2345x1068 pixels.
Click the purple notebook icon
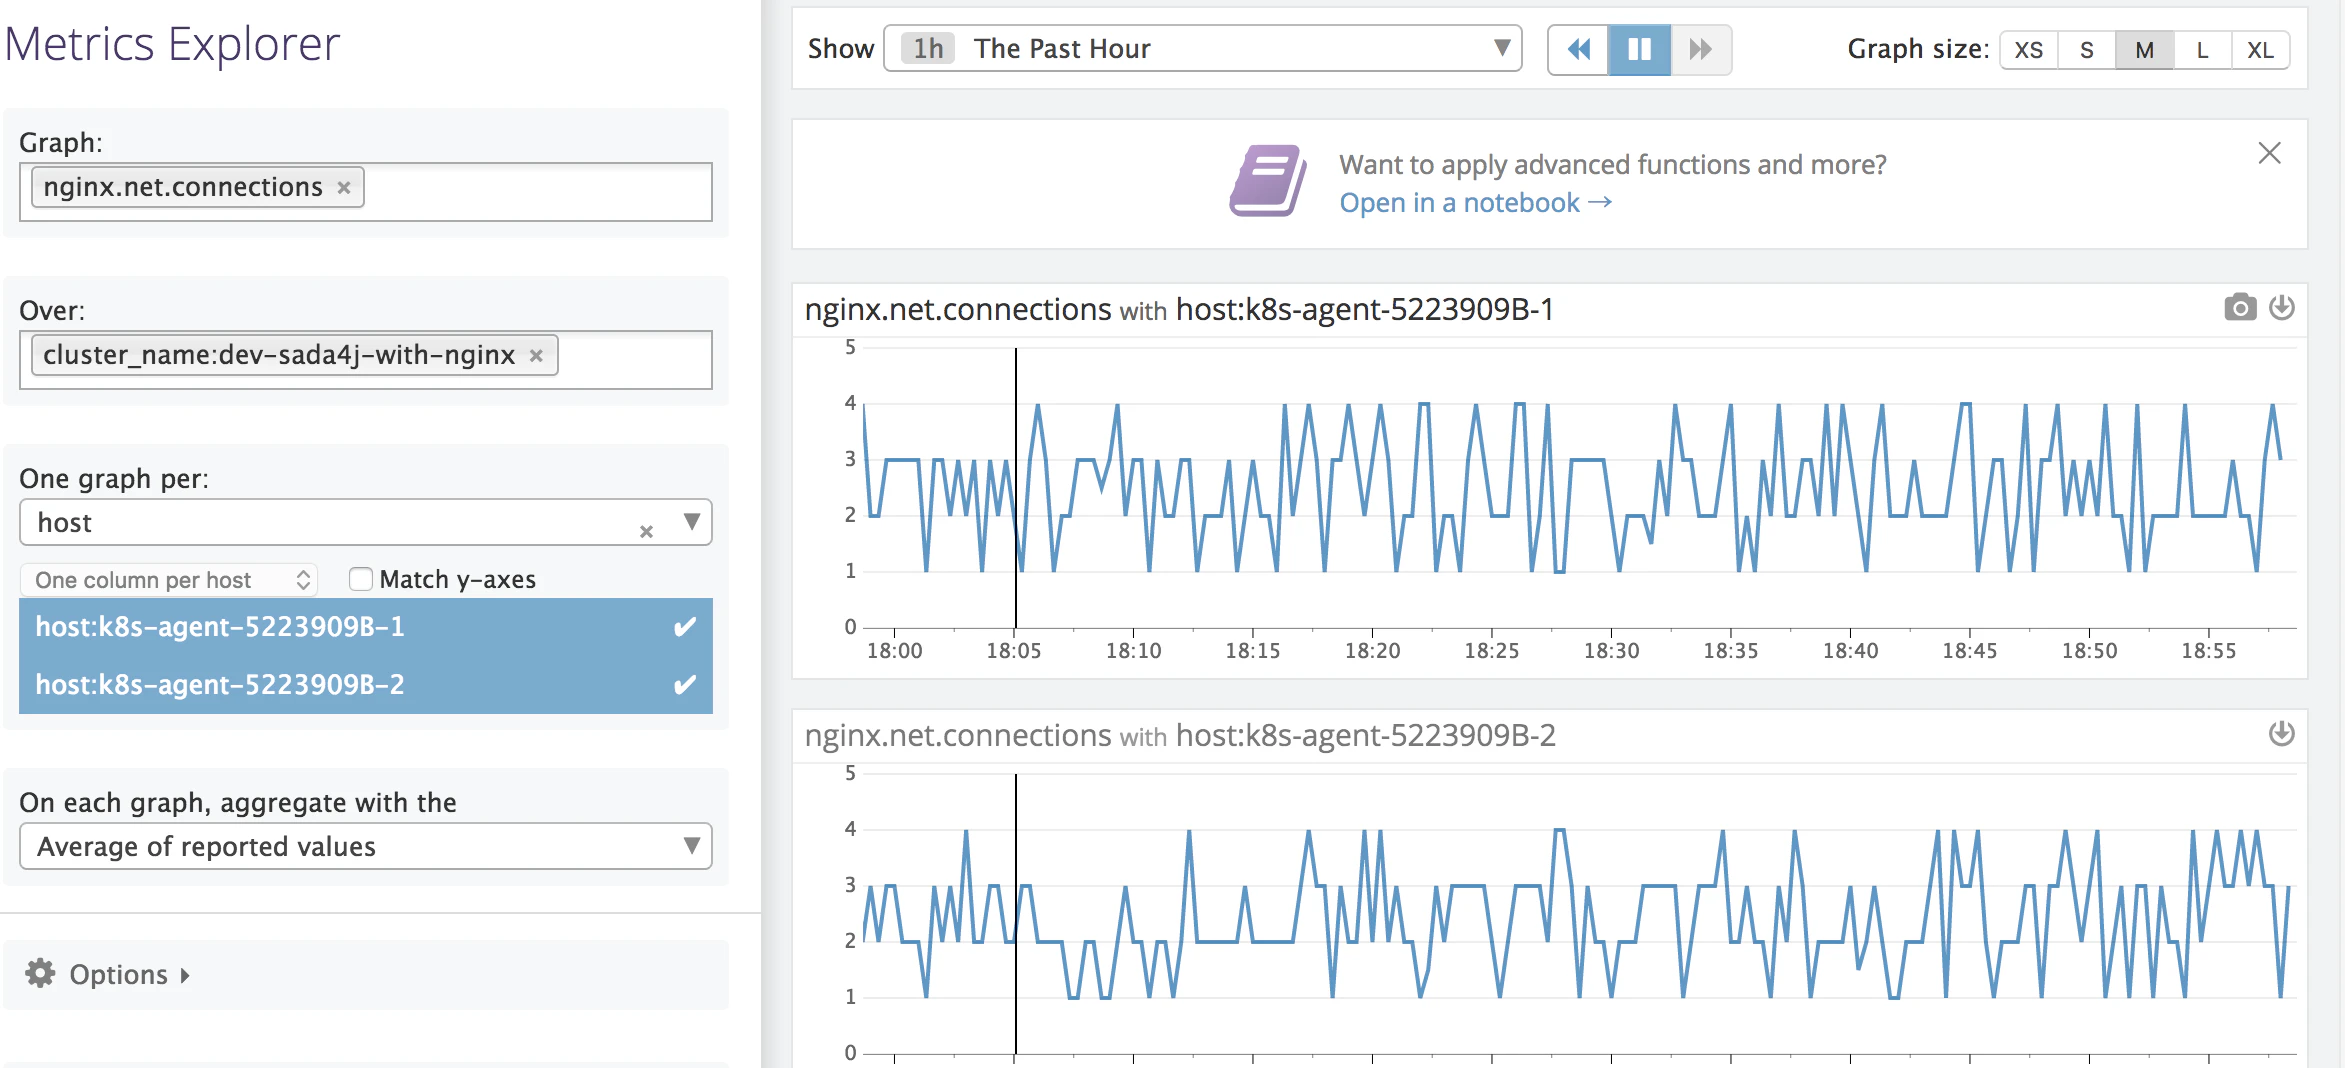(1268, 181)
